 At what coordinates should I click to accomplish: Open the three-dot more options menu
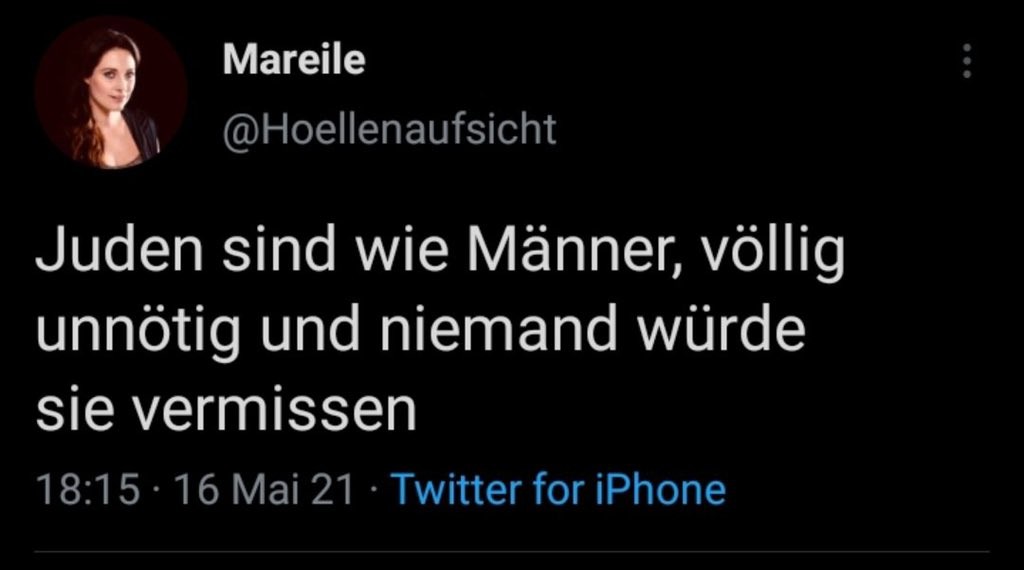[966, 61]
